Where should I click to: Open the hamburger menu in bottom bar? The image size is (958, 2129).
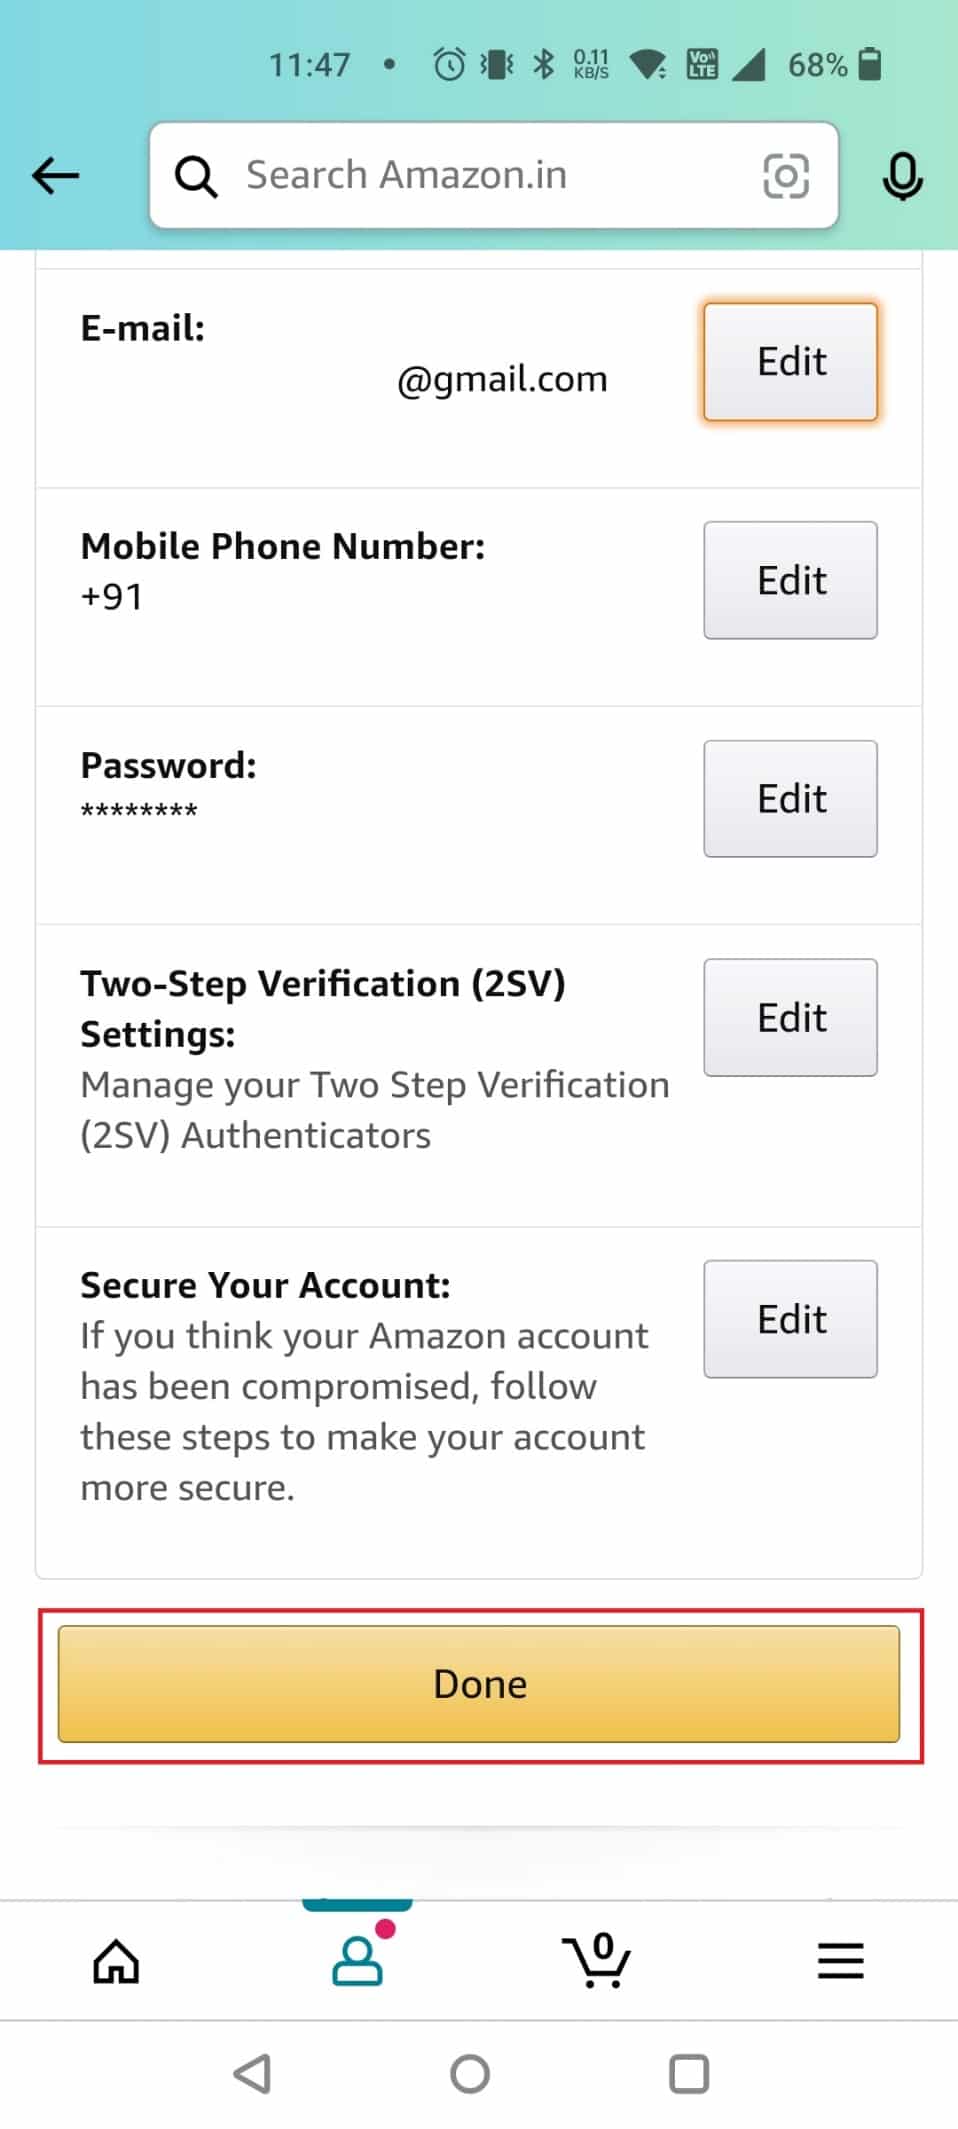point(840,1960)
